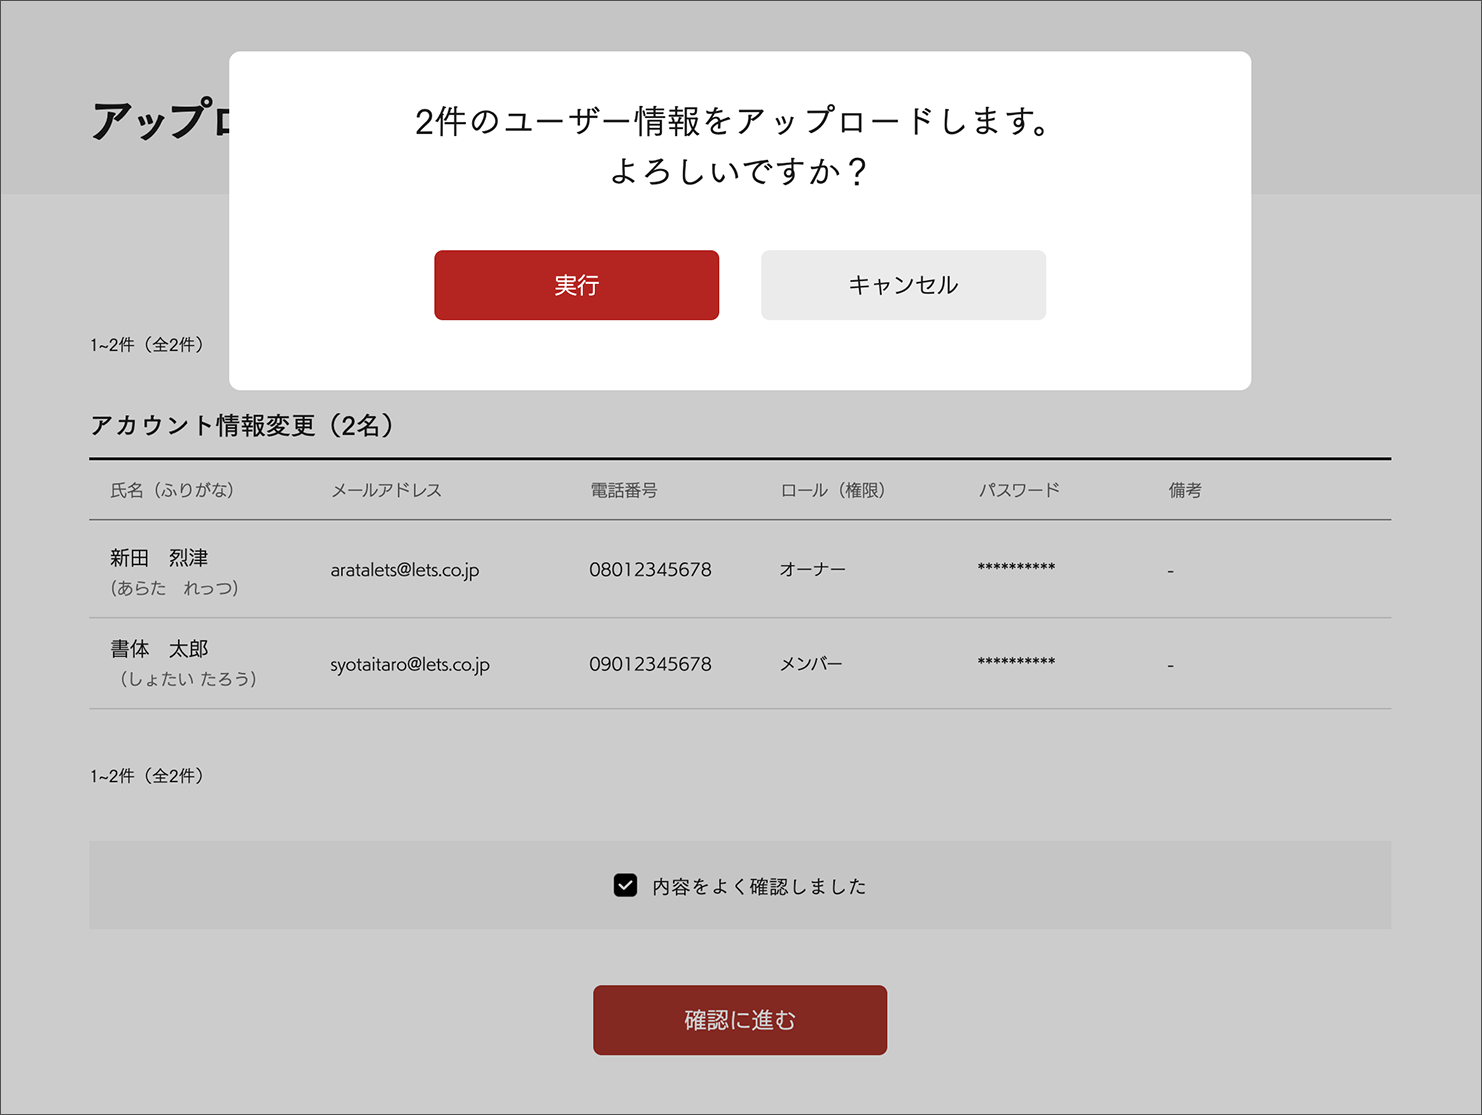Select the name 書体 太郎 in table
Viewport: 1482px width, 1115px height.
[159, 649]
